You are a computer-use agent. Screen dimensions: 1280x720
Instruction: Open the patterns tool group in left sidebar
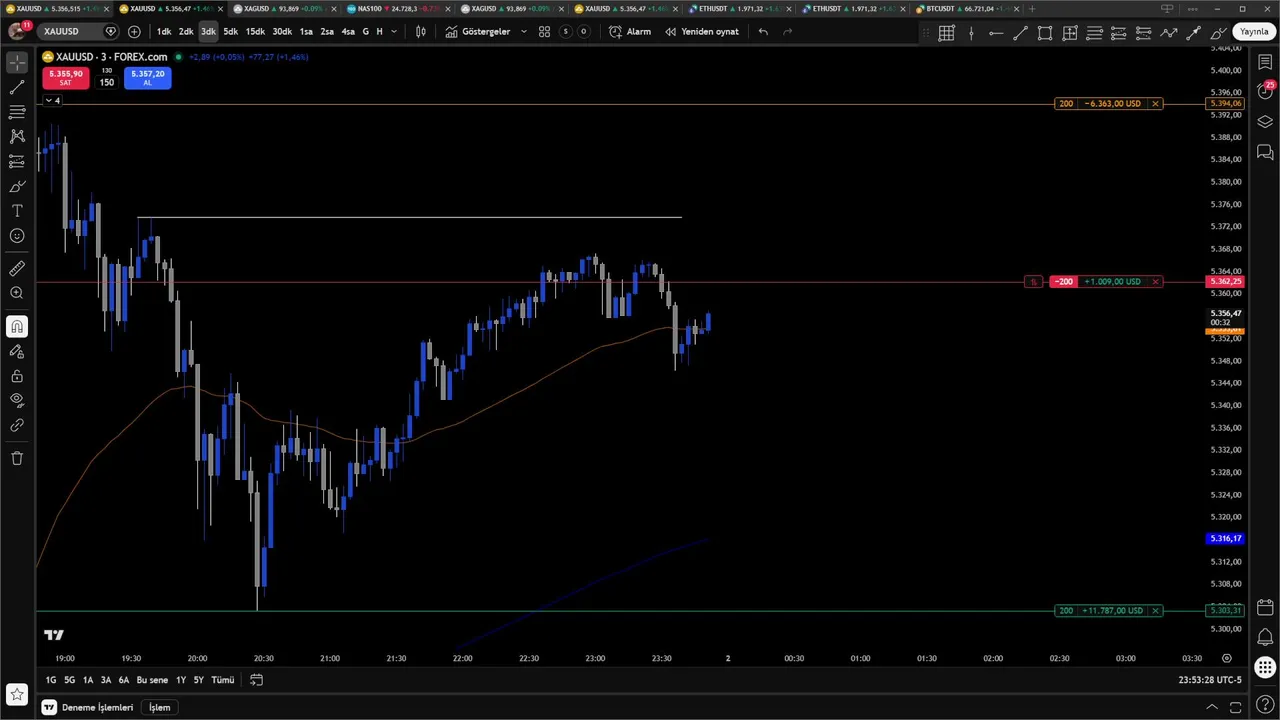click(17, 136)
